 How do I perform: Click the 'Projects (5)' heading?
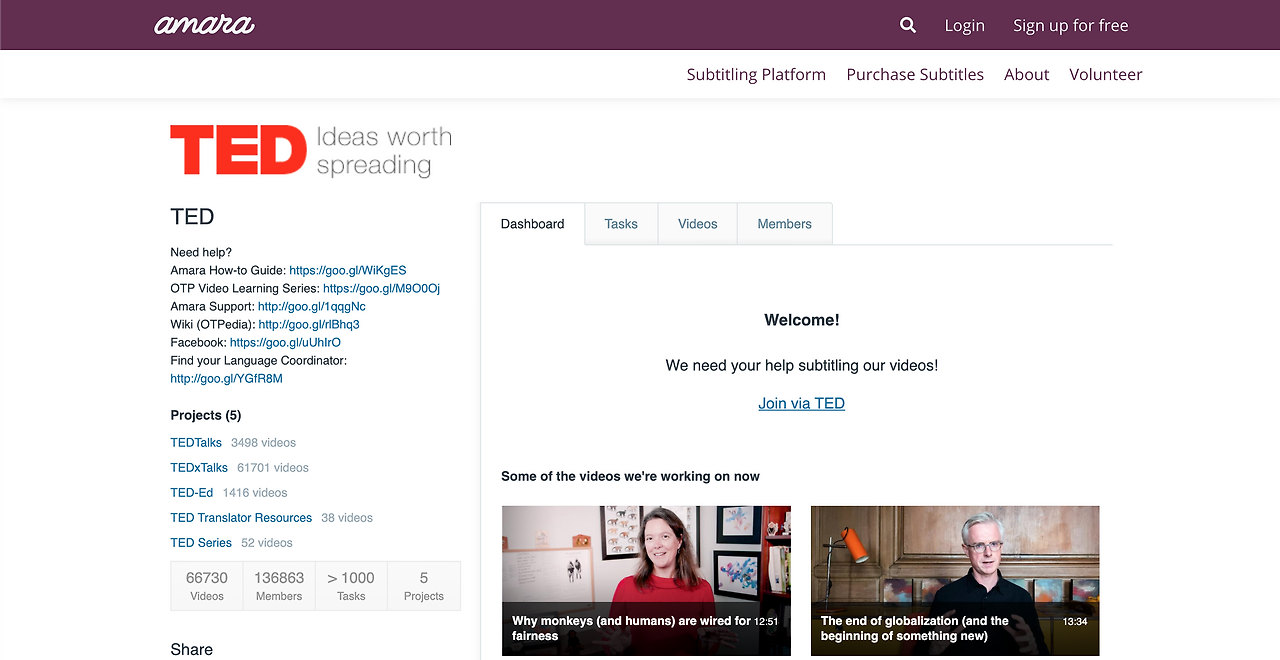pyautogui.click(x=206, y=415)
